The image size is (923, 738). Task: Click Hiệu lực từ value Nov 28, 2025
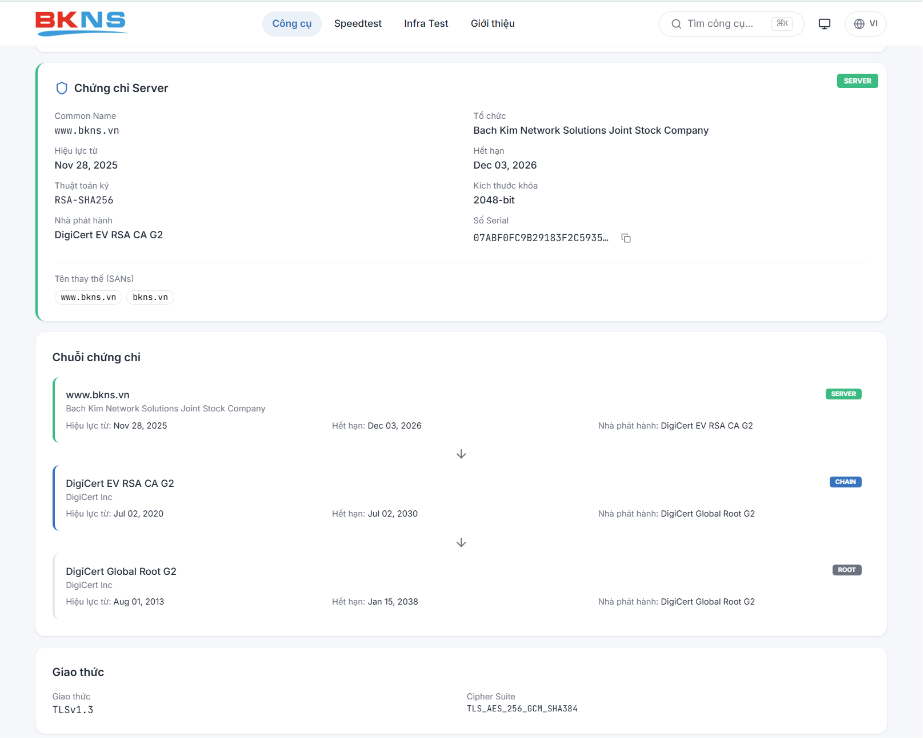[x=86, y=165]
